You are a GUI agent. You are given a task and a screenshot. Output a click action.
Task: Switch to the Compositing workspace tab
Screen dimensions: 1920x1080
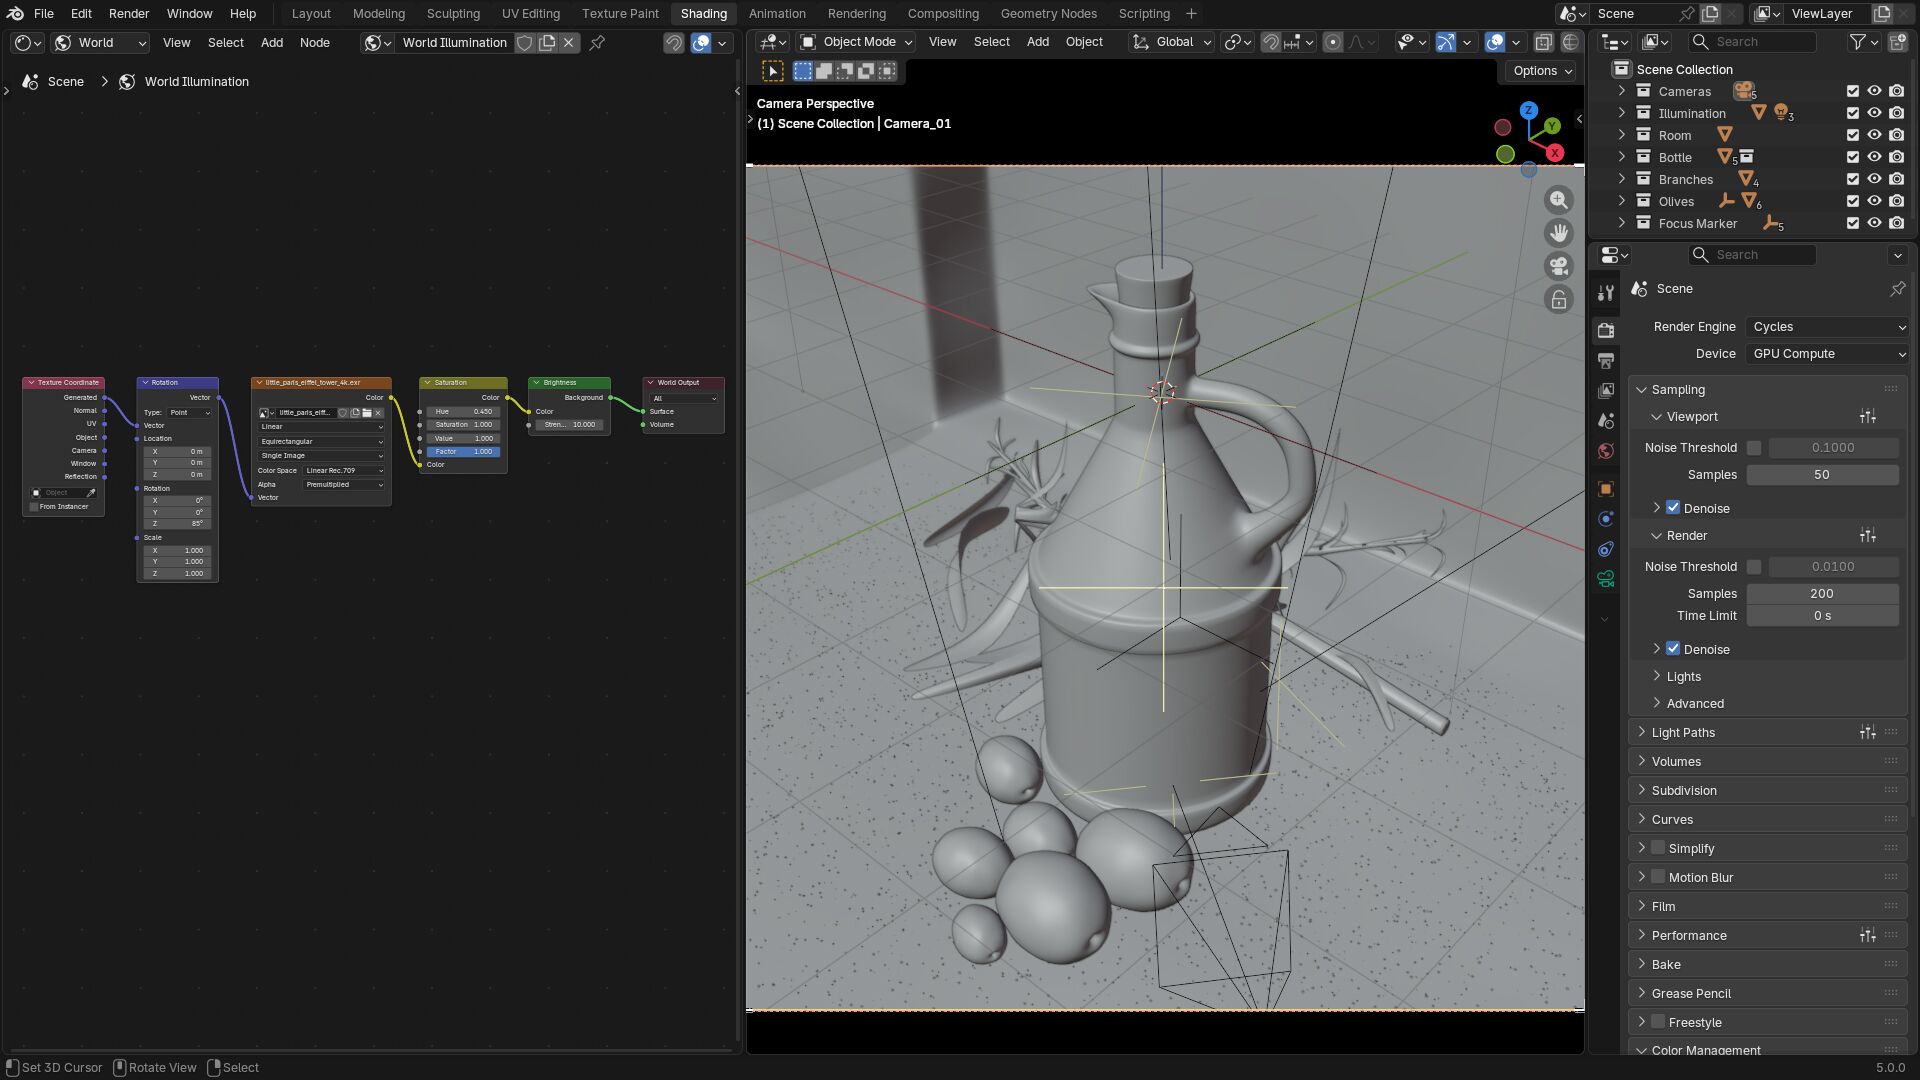tap(942, 14)
